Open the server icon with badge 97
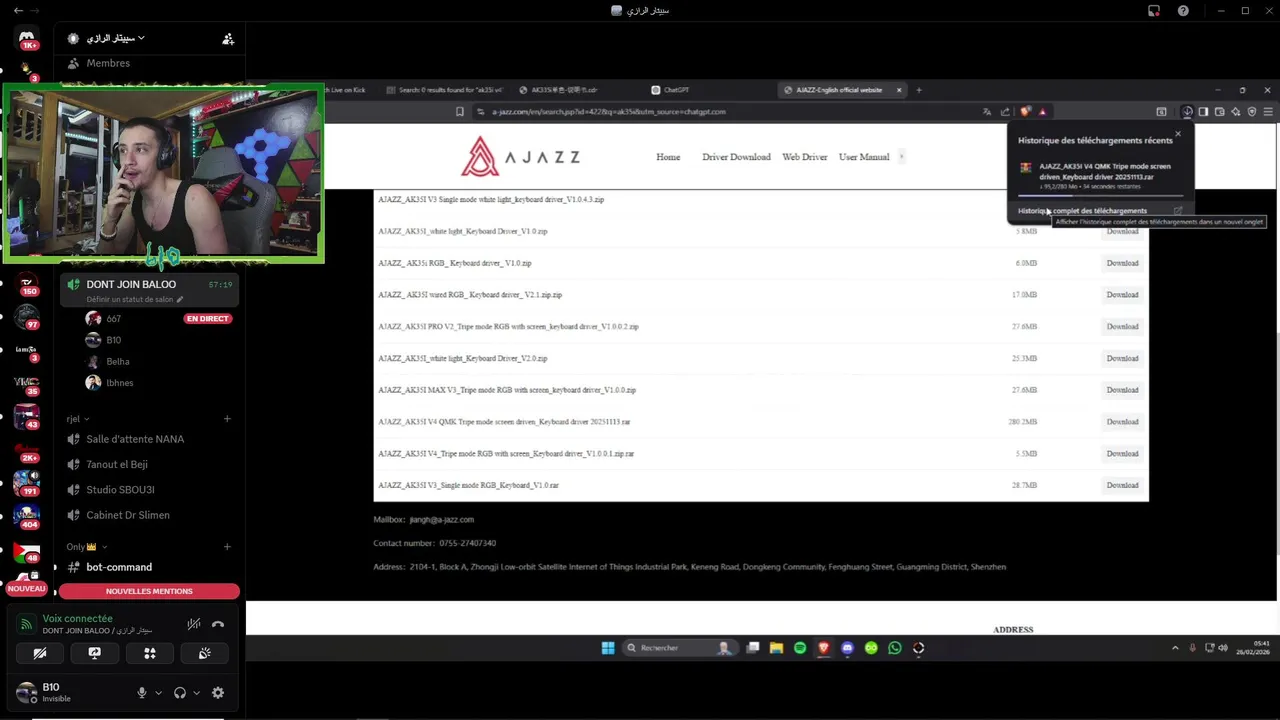Screen dimensions: 1280x720 27,317
